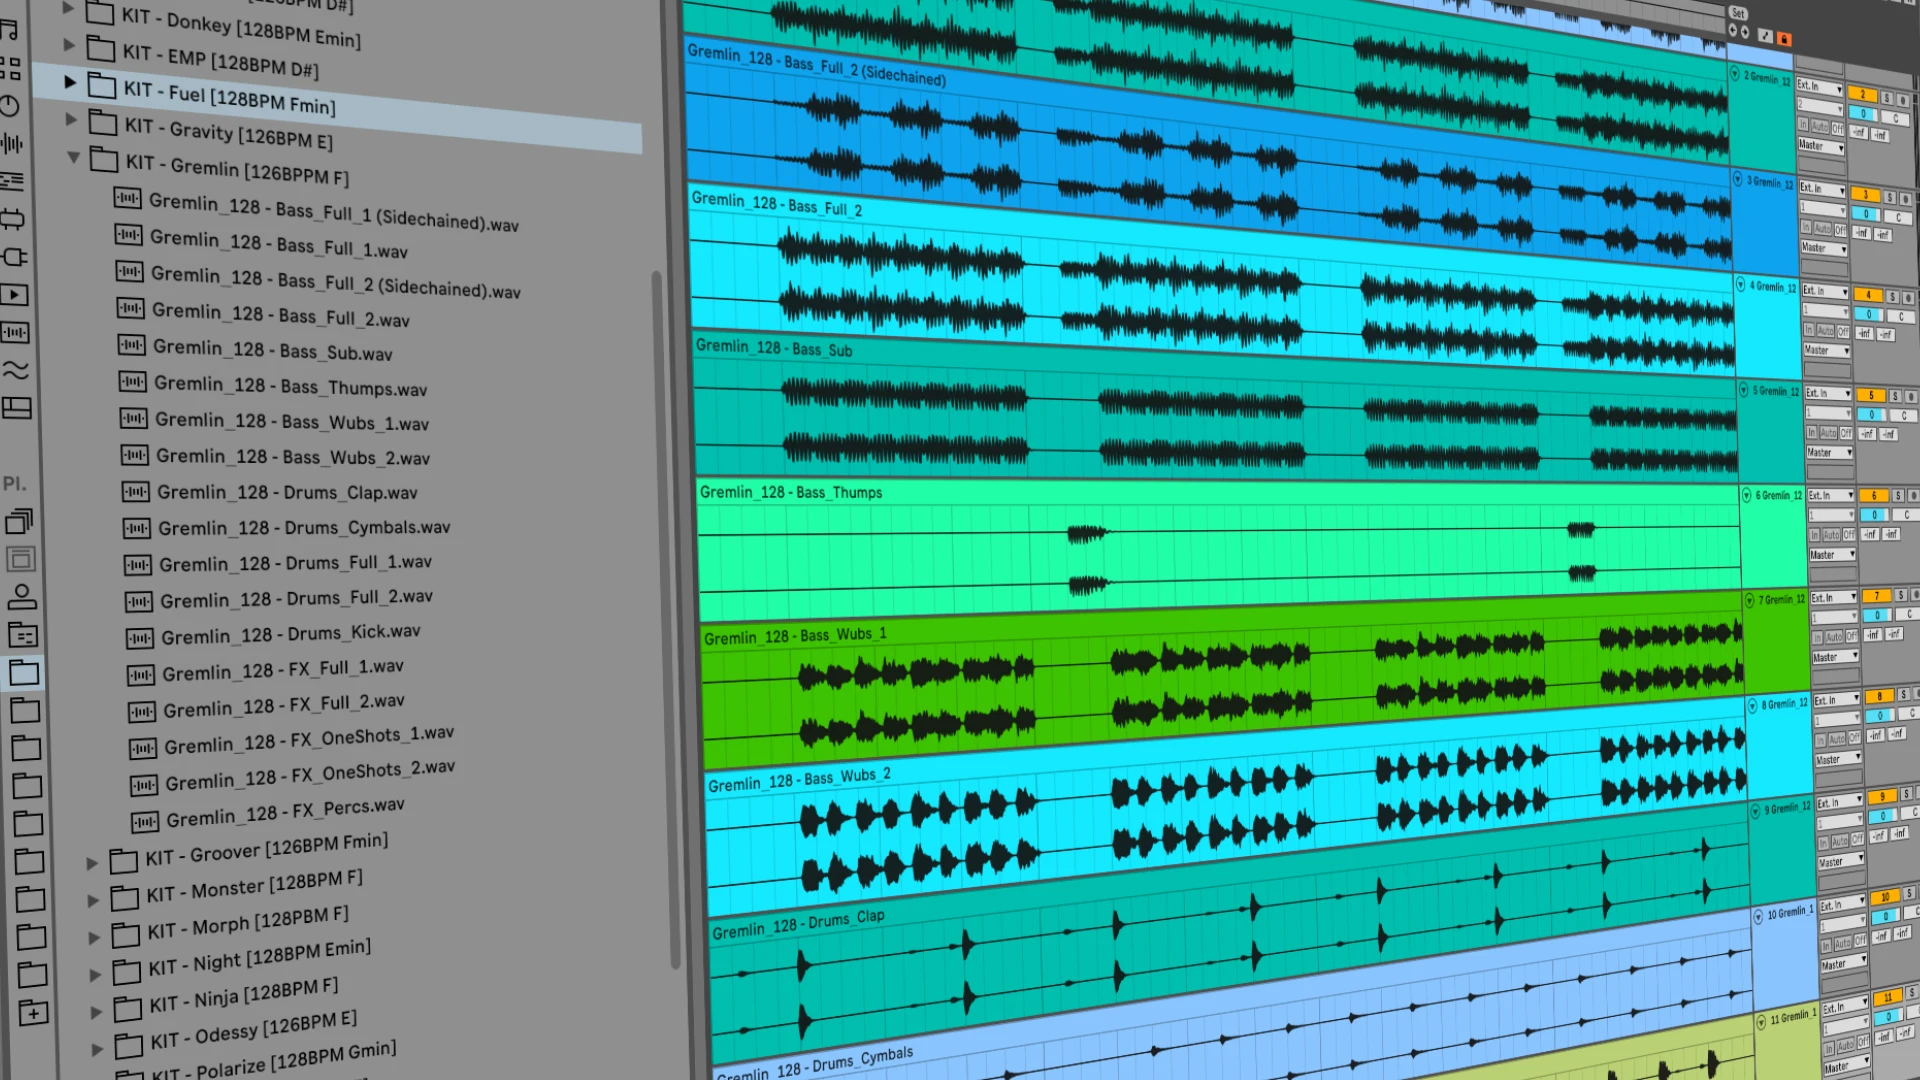The image size is (1920, 1080).
Task: Open the Instruments category clock icon
Action: click(9, 106)
